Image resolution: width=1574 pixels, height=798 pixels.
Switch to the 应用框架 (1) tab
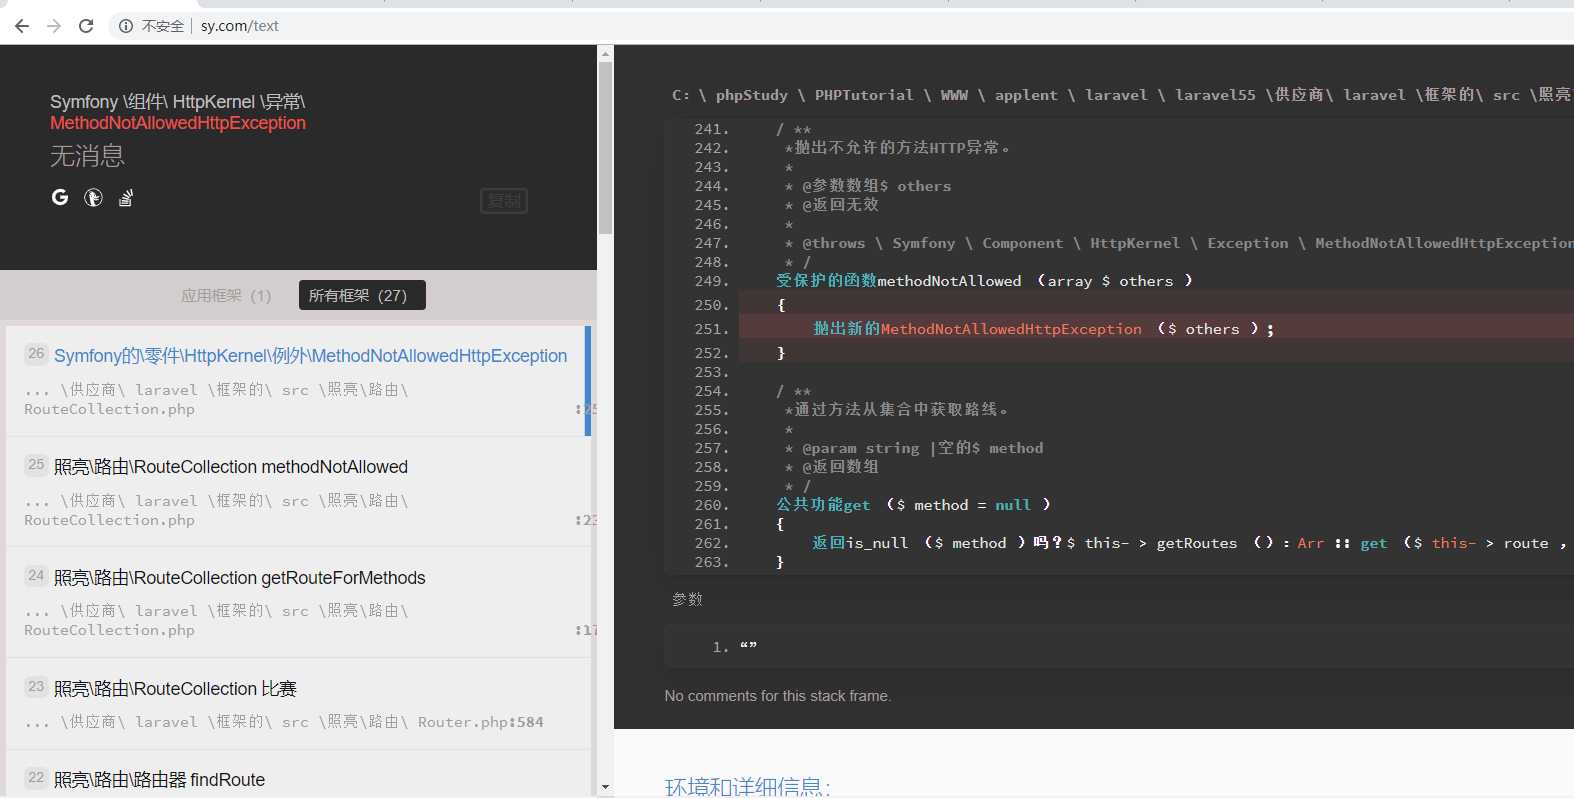click(226, 295)
